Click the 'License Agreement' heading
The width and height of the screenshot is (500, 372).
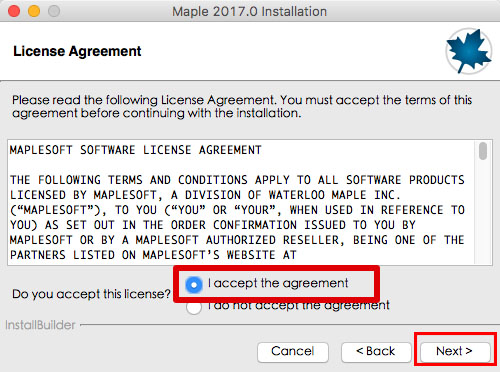pos(77,51)
